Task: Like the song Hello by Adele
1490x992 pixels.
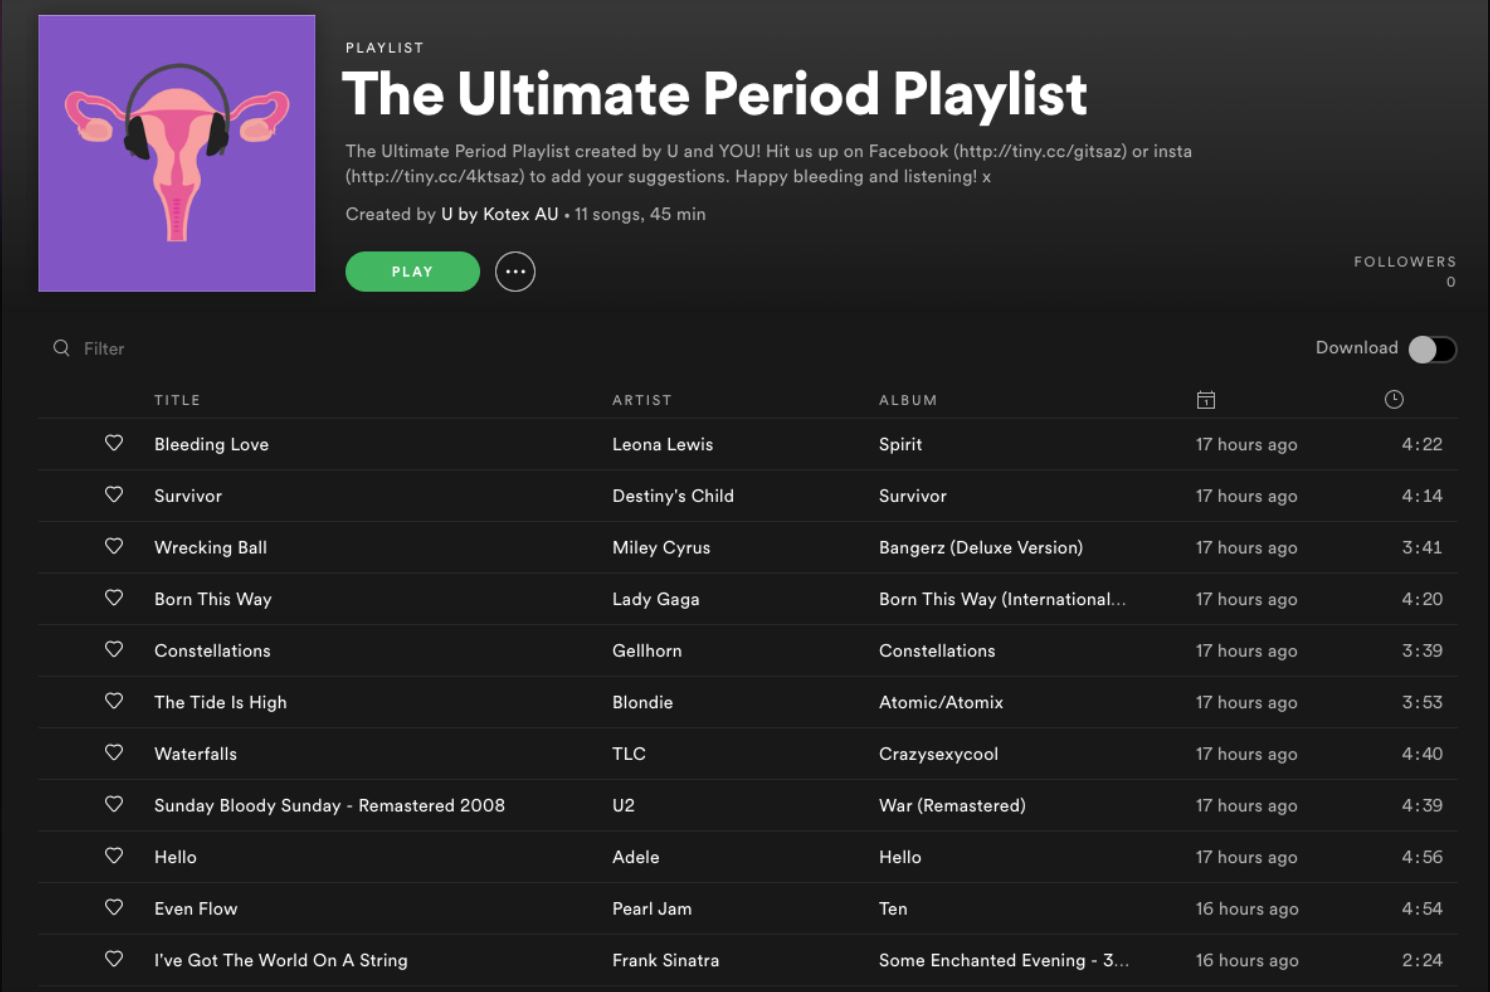Action: pyautogui.click(x=114, y=856)
